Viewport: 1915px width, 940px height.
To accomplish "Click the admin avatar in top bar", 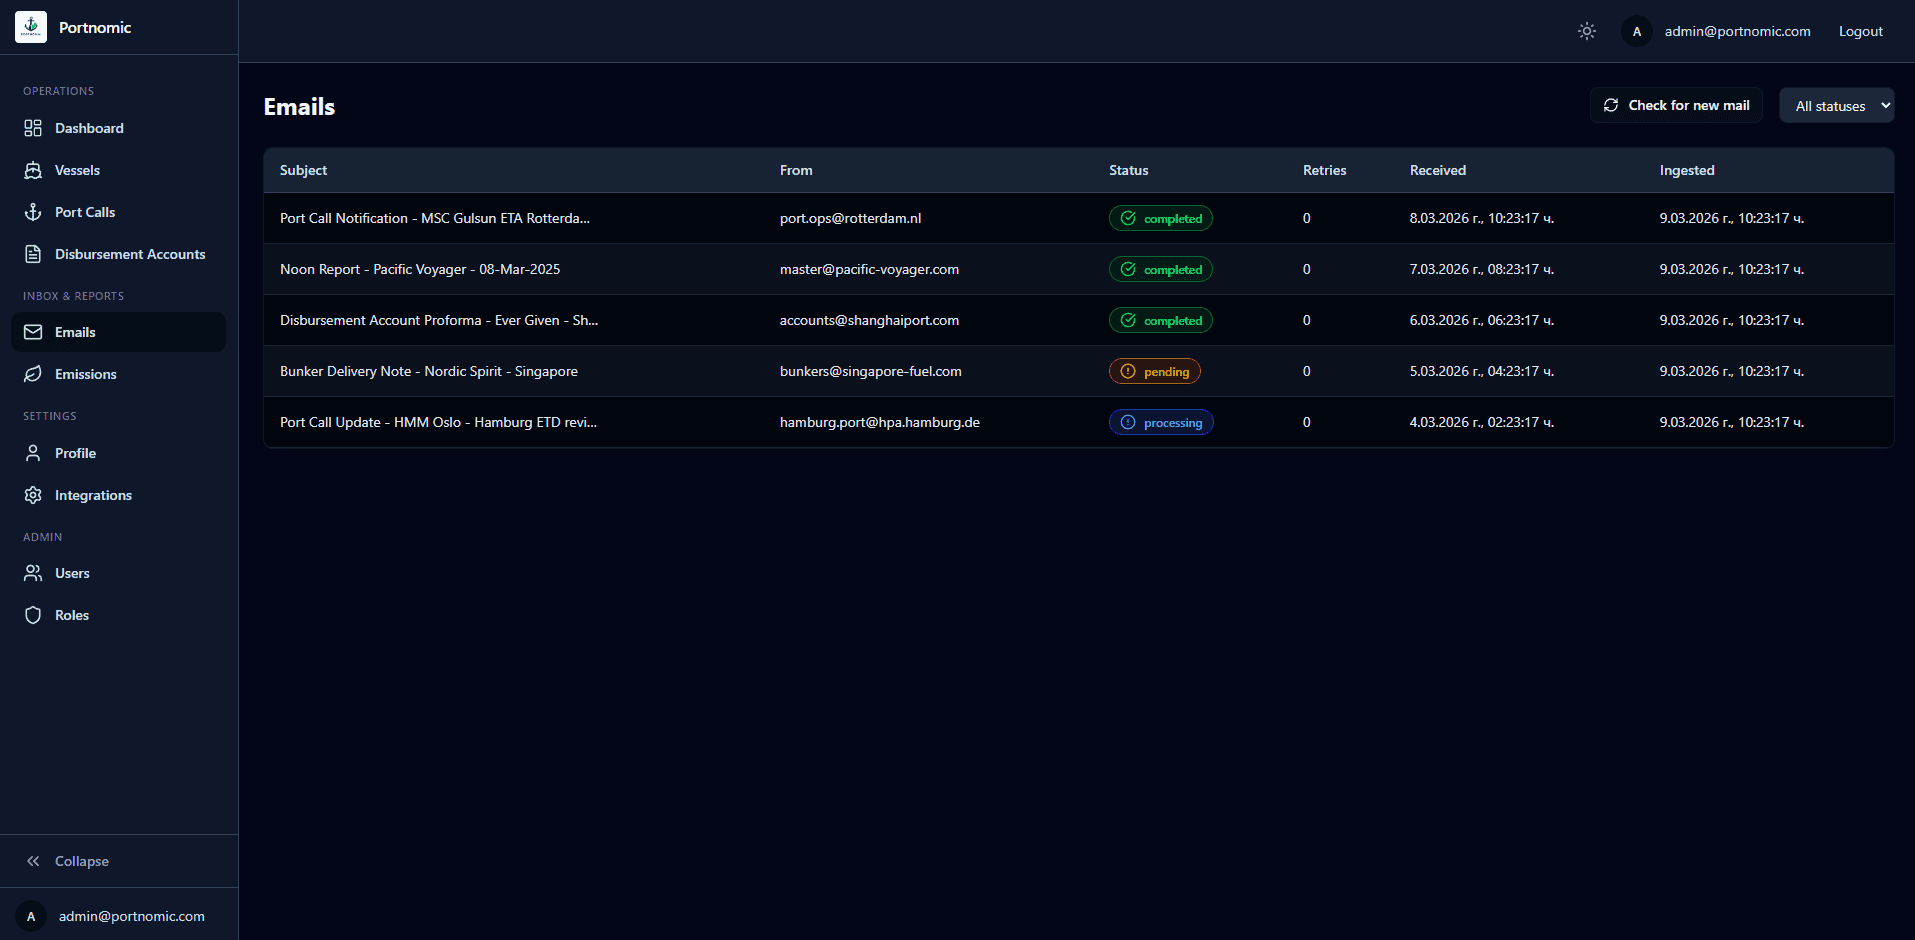I will (1637, 31).
